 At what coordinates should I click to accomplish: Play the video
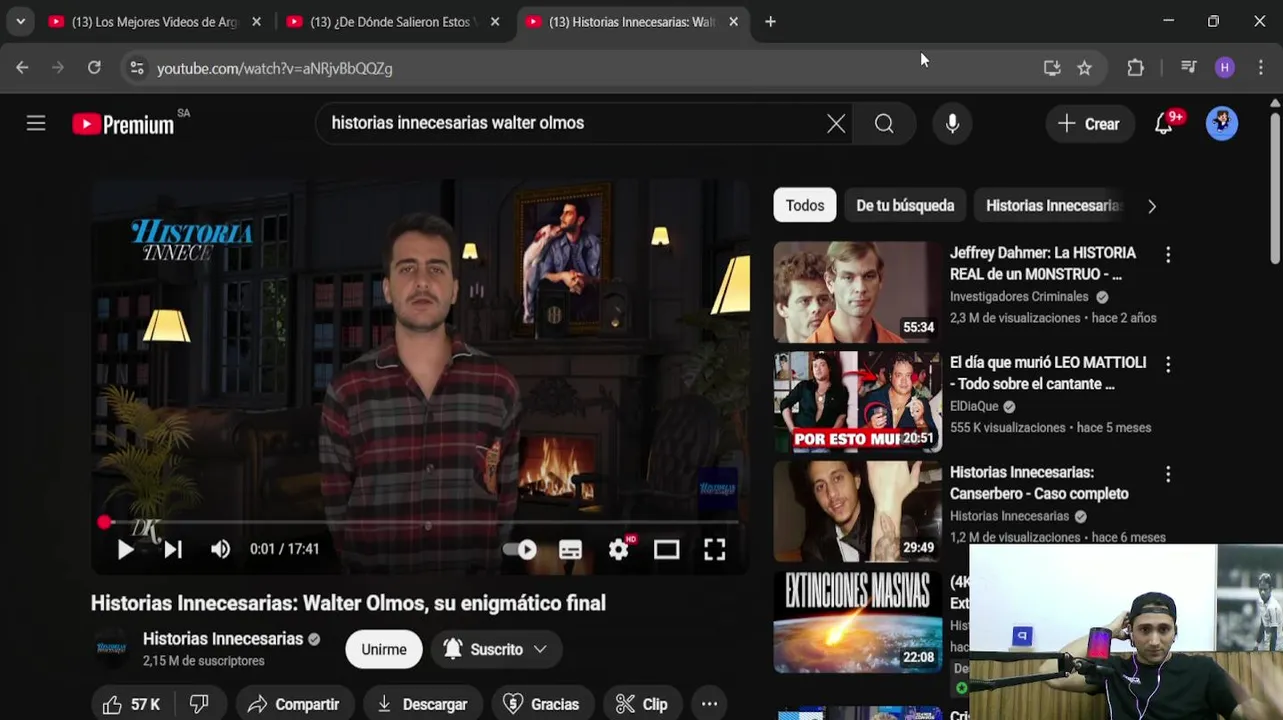[x=125, y=549]
